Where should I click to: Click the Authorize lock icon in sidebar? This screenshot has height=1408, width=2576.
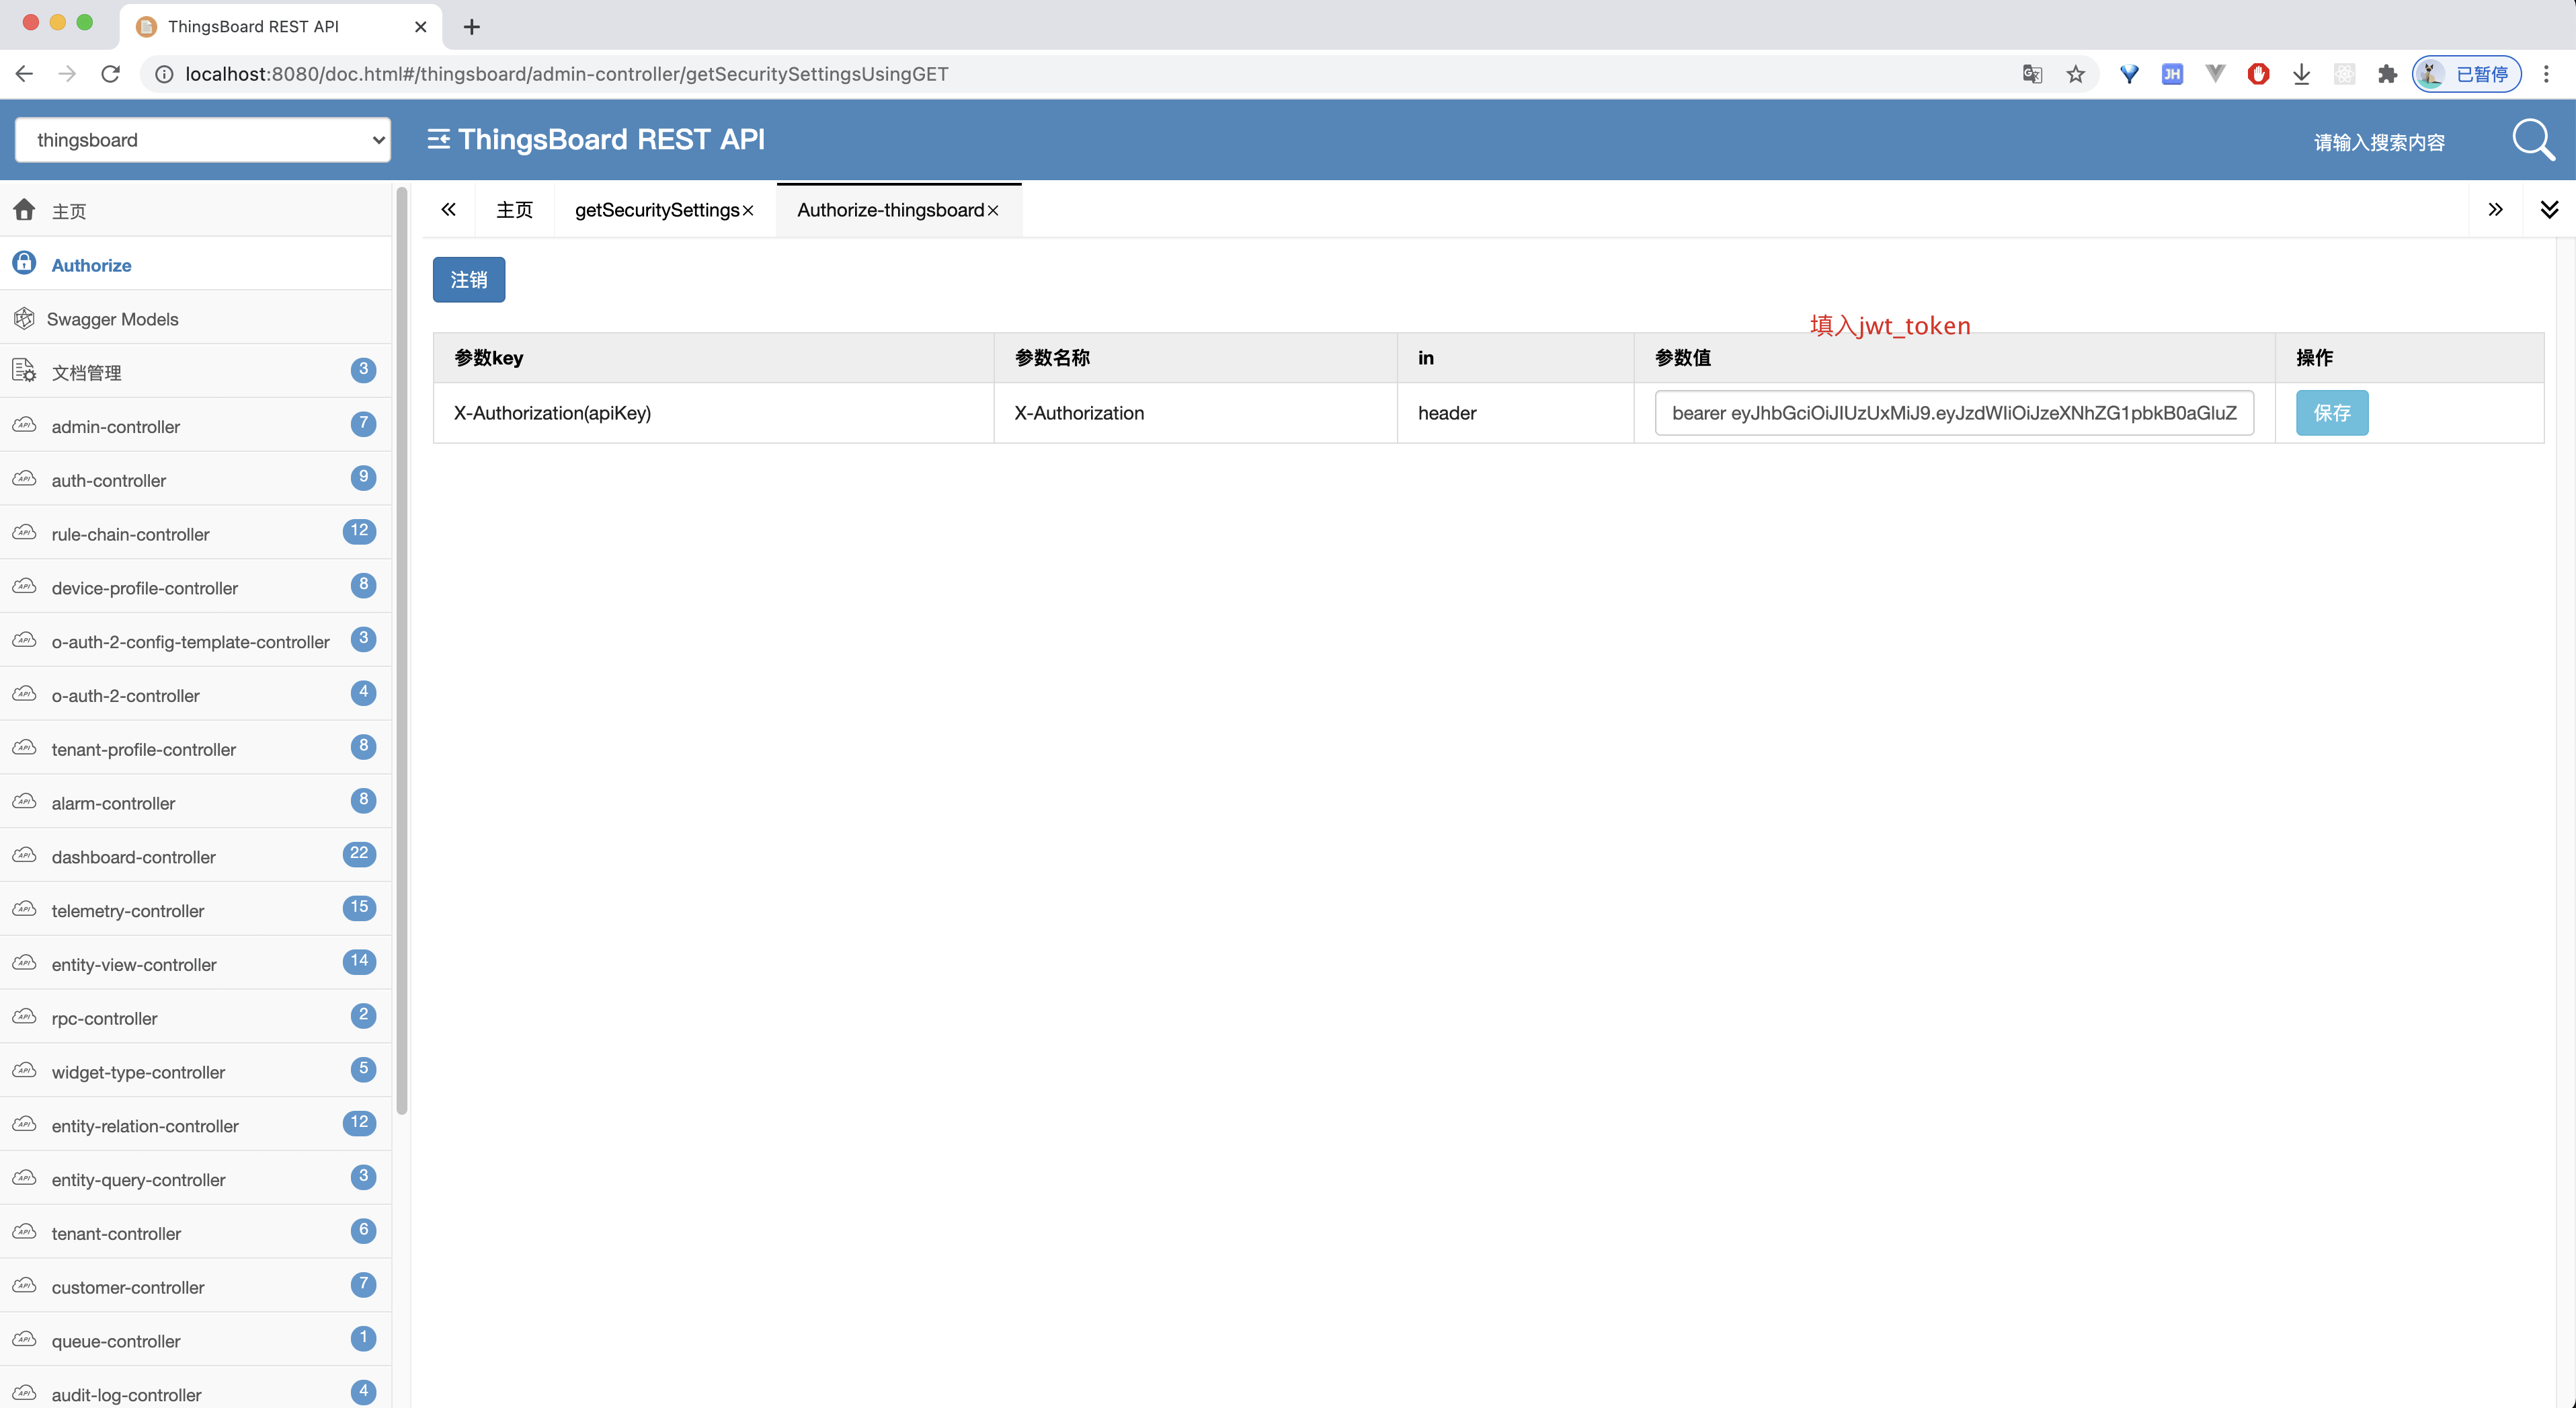[x=24, y=263]
